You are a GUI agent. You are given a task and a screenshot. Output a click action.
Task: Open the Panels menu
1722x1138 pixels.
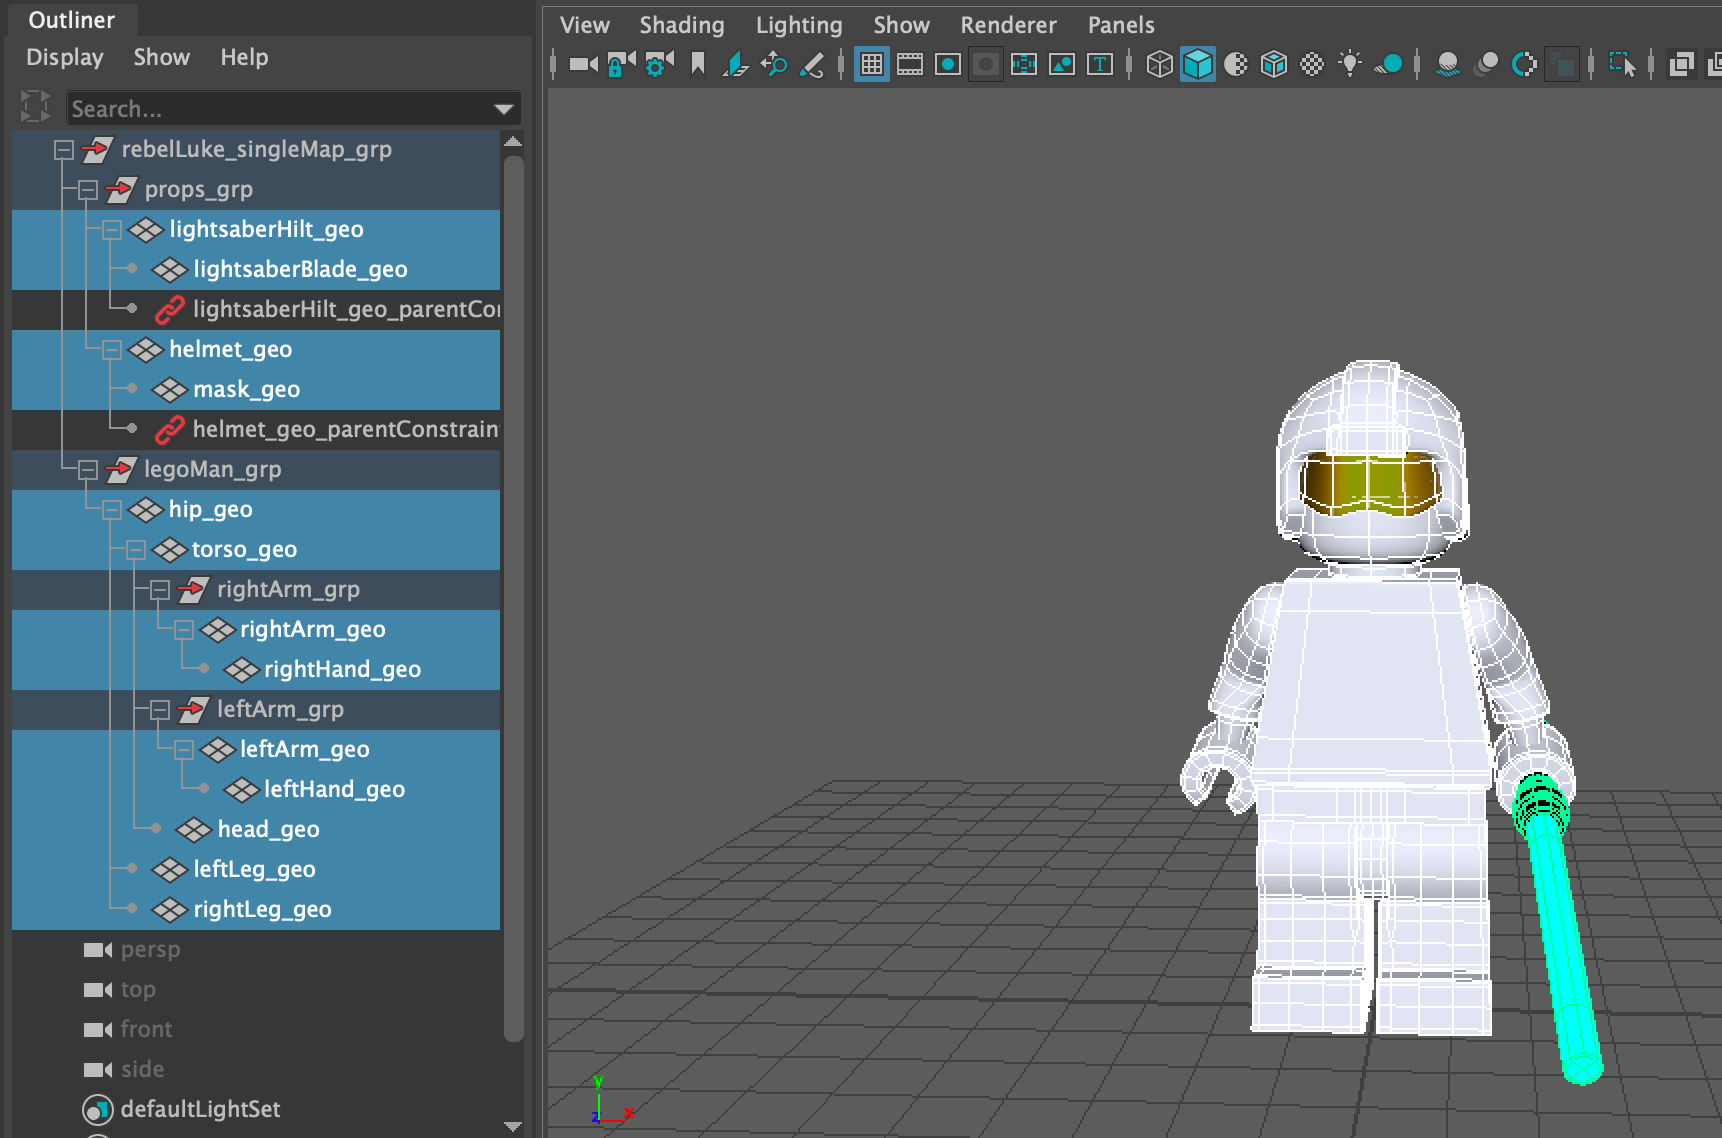(x=1121, y=25)
